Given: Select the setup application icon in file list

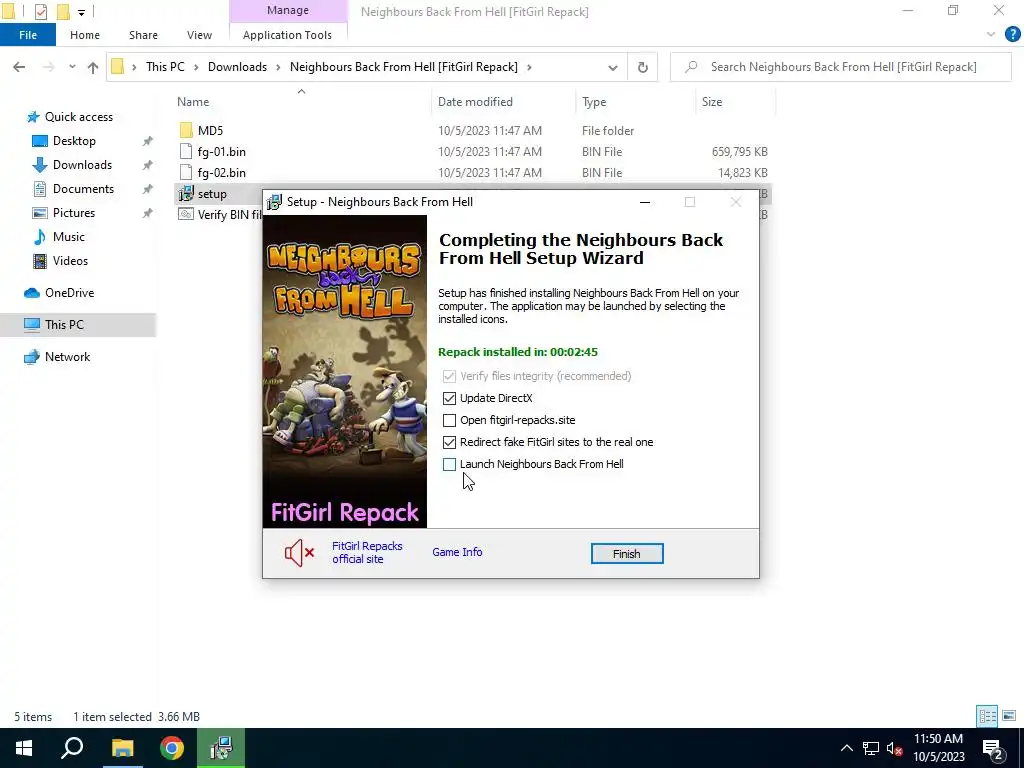Looking at the screenshot, I should 186,193.
